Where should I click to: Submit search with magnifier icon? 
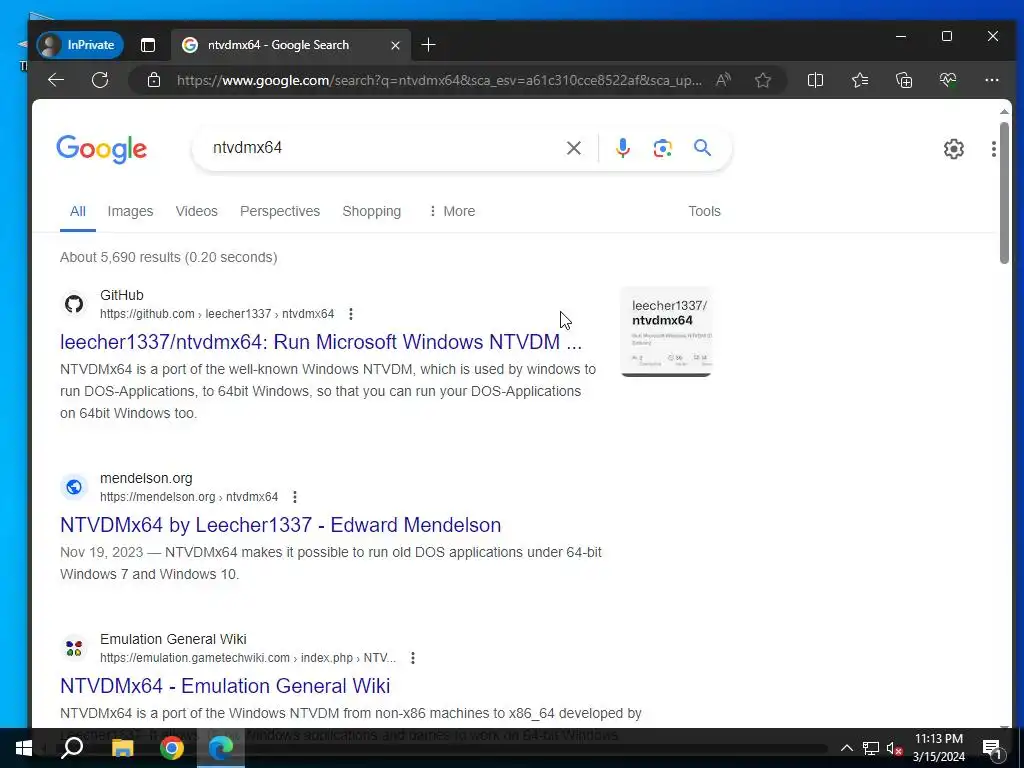coord(702,148)
